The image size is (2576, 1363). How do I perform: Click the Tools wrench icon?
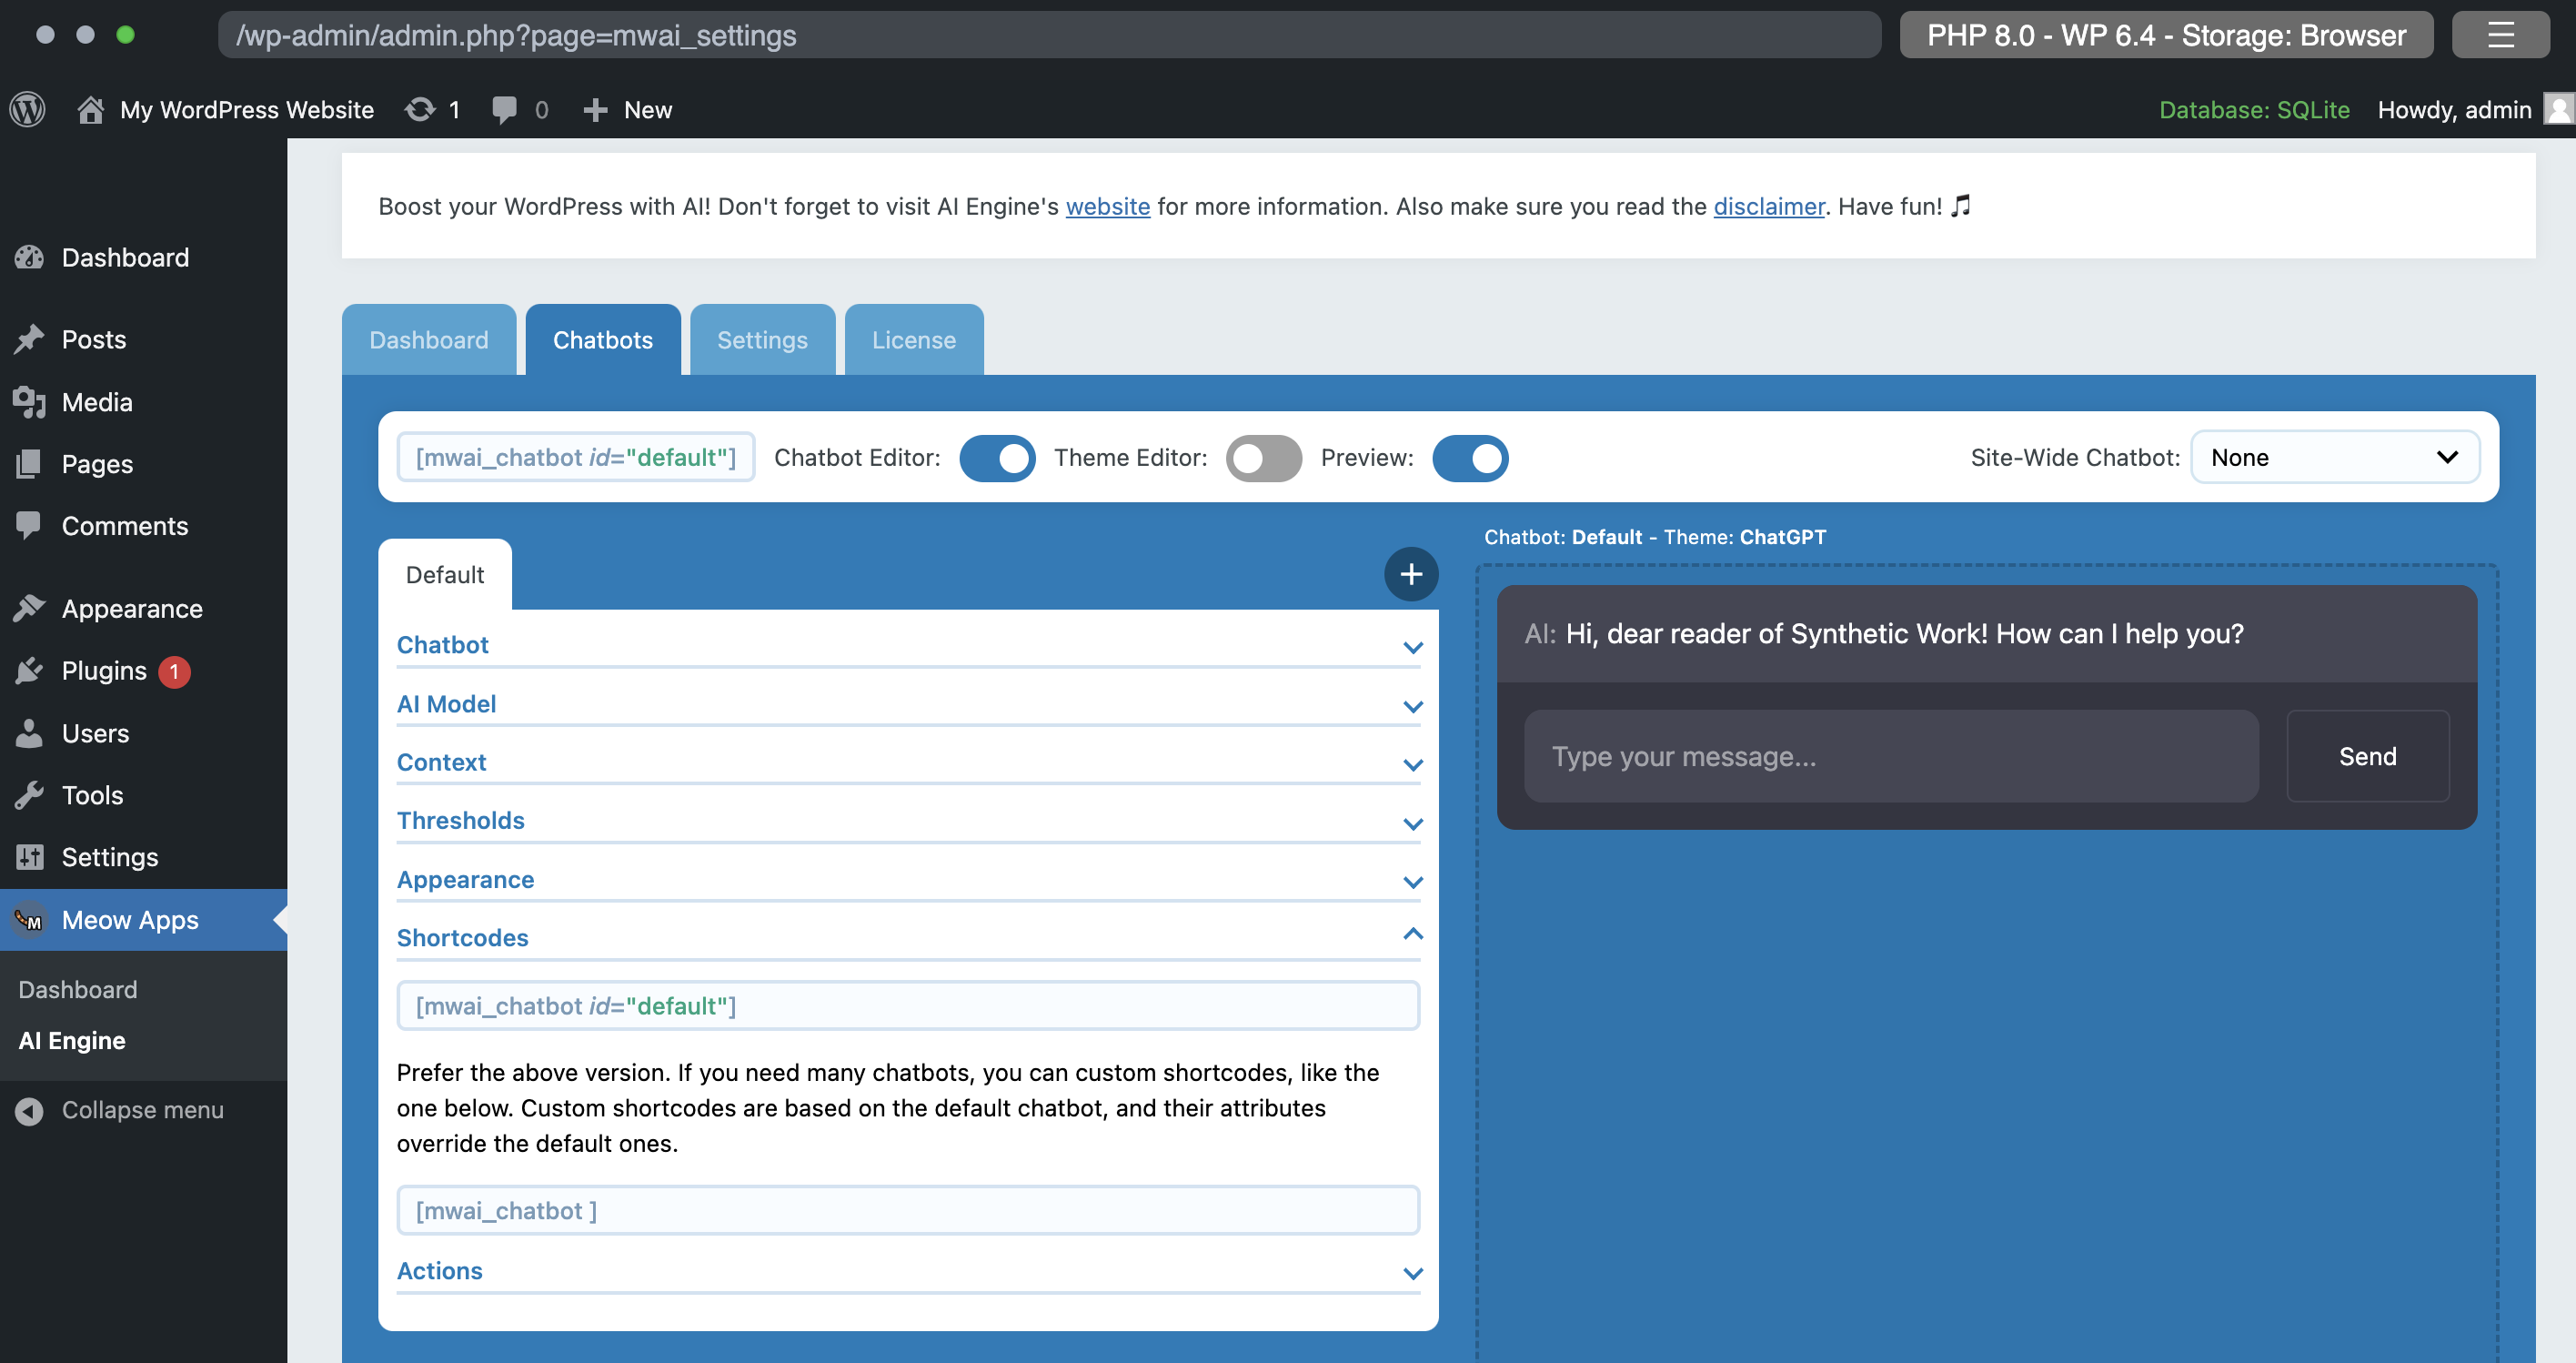point(29,795)
